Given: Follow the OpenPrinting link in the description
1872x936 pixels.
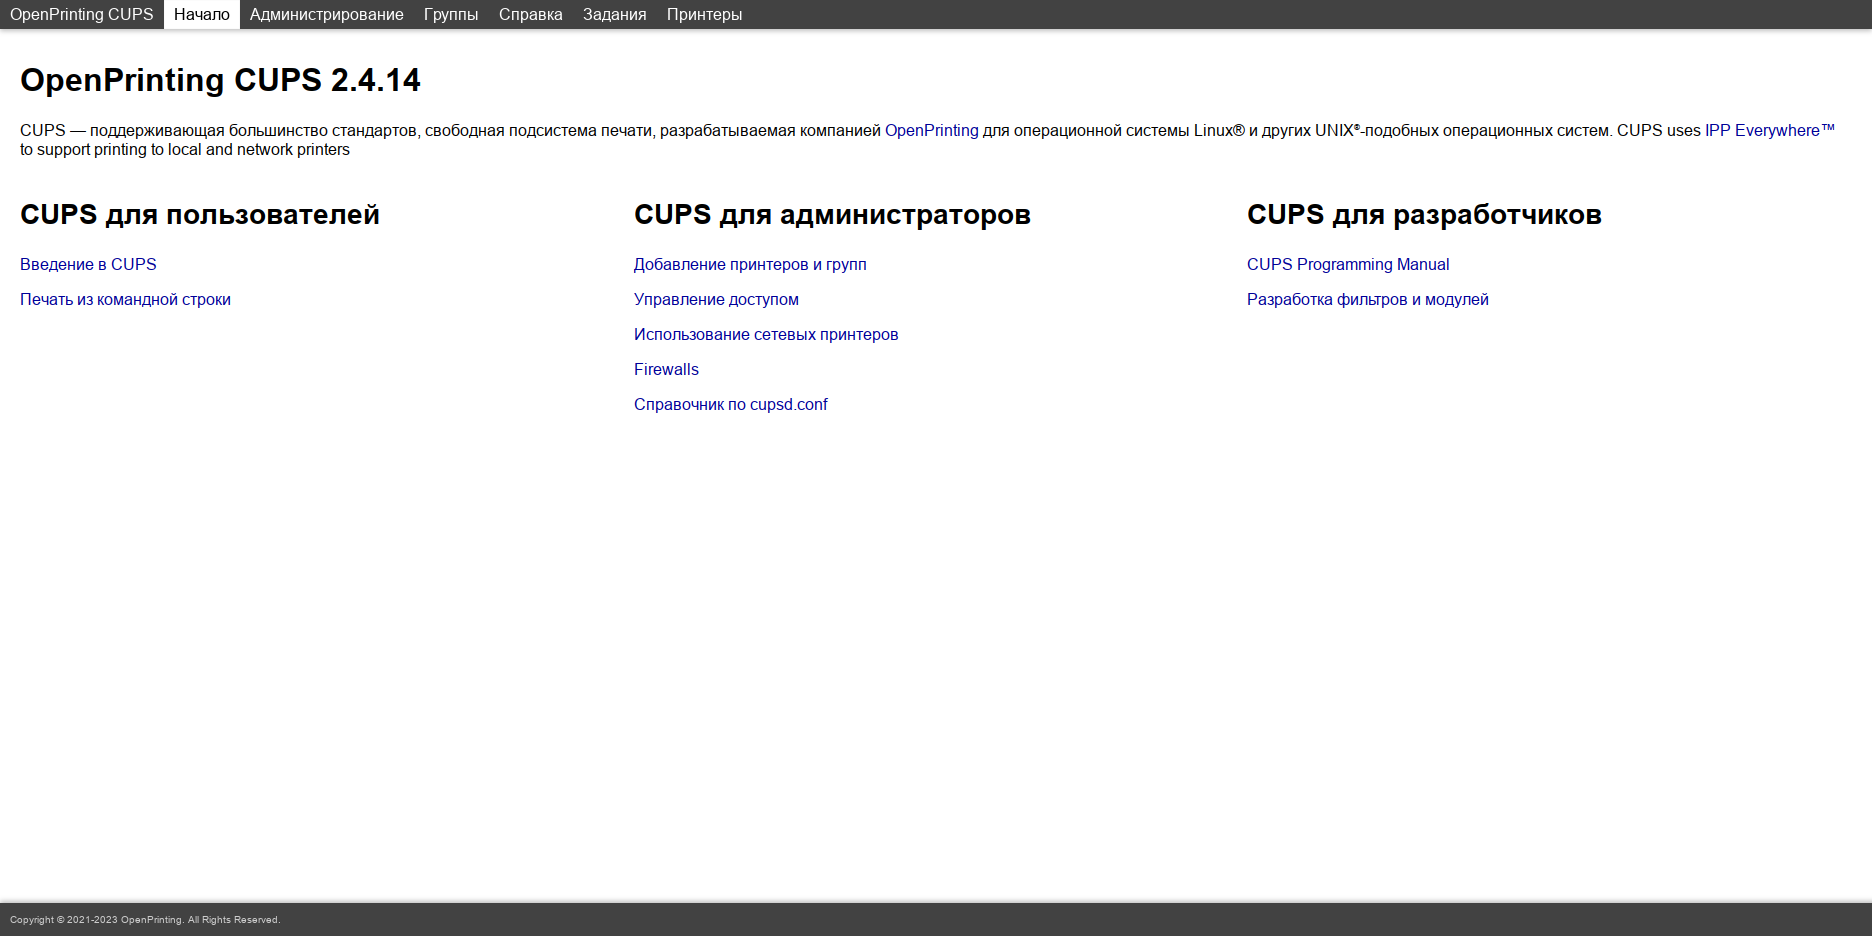Looking at the screenshot, I should (x=931, y=130).
